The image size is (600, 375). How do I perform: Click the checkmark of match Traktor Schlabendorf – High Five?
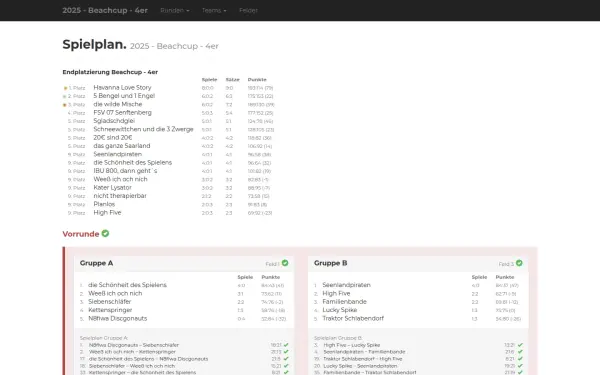point(520,359)
